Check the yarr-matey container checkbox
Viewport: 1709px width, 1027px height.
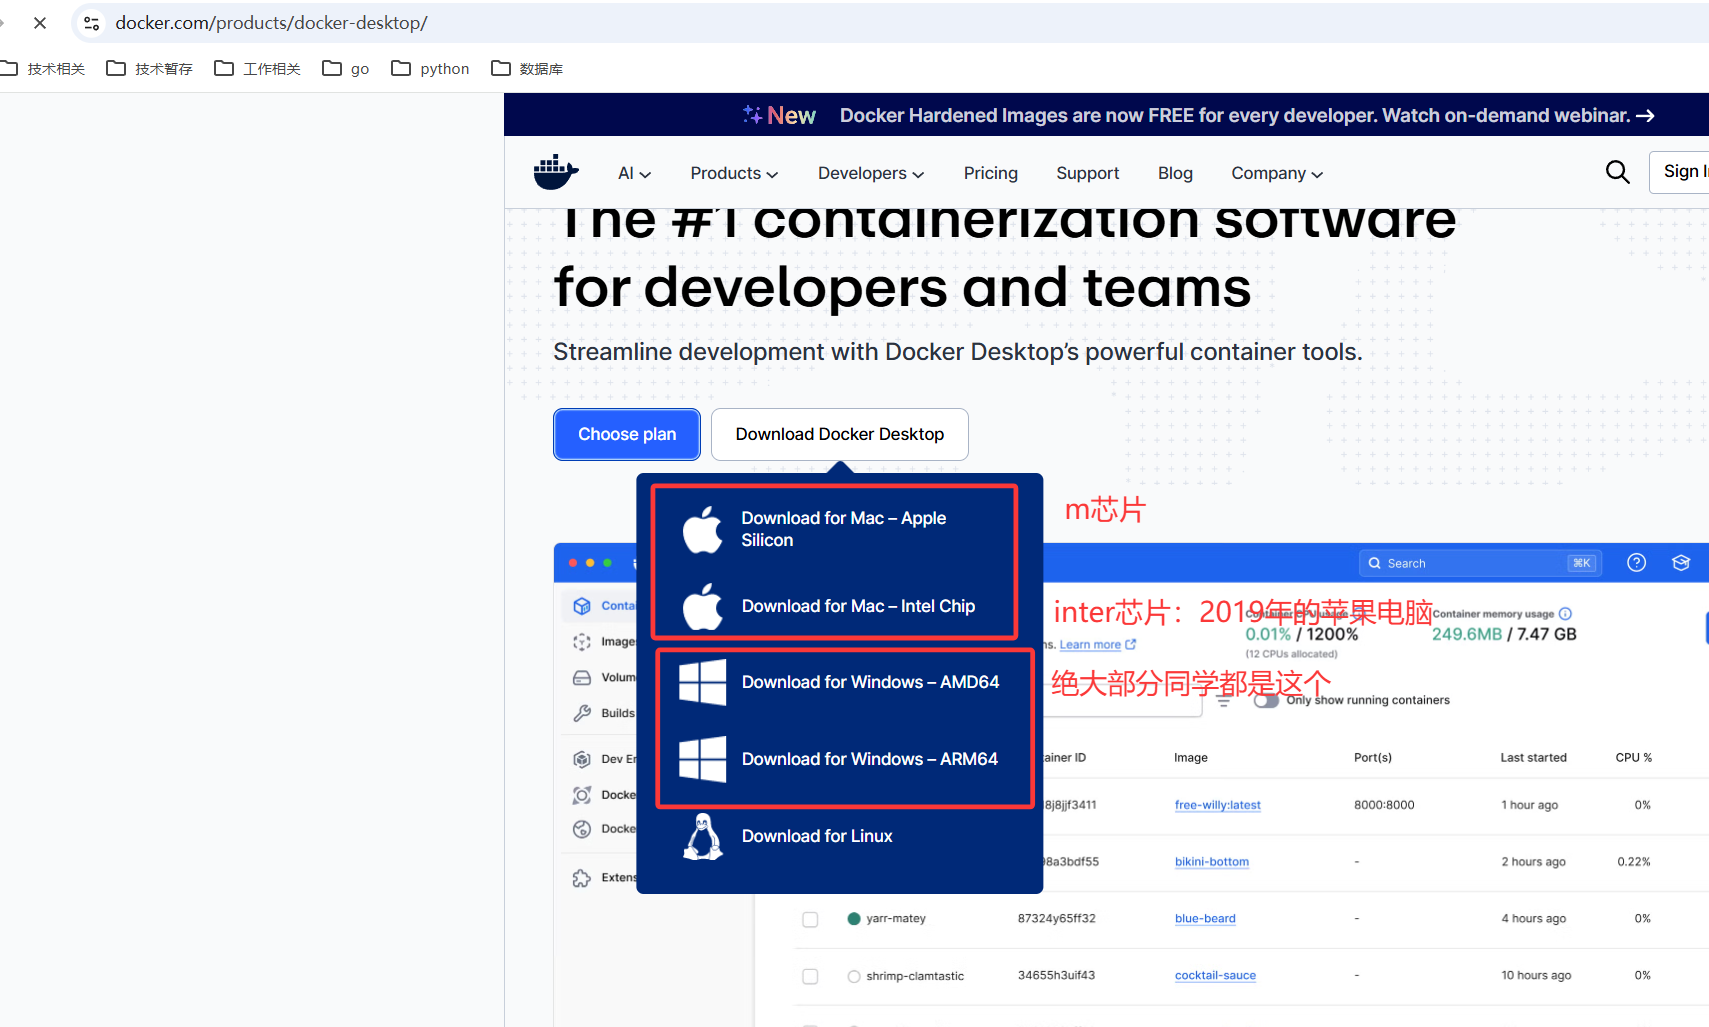(x=810, y=919)
